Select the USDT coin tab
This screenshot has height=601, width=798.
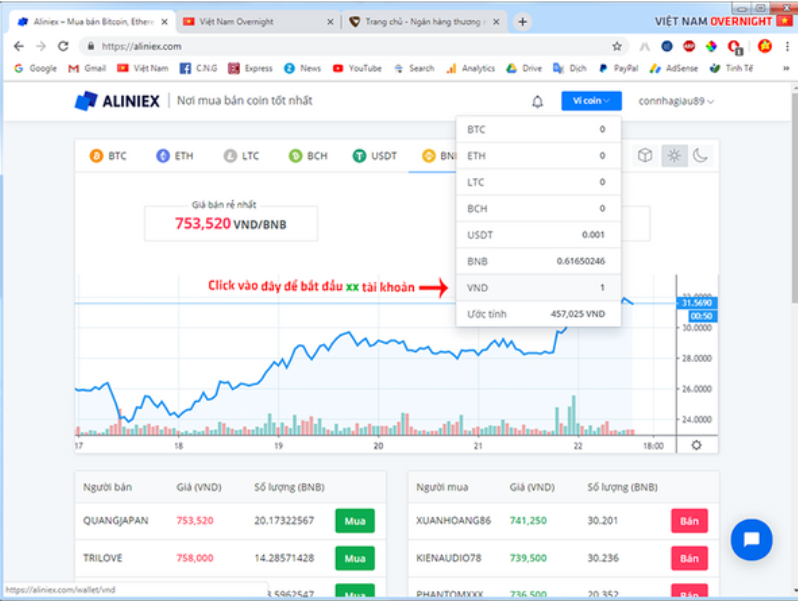pos(375,156)
